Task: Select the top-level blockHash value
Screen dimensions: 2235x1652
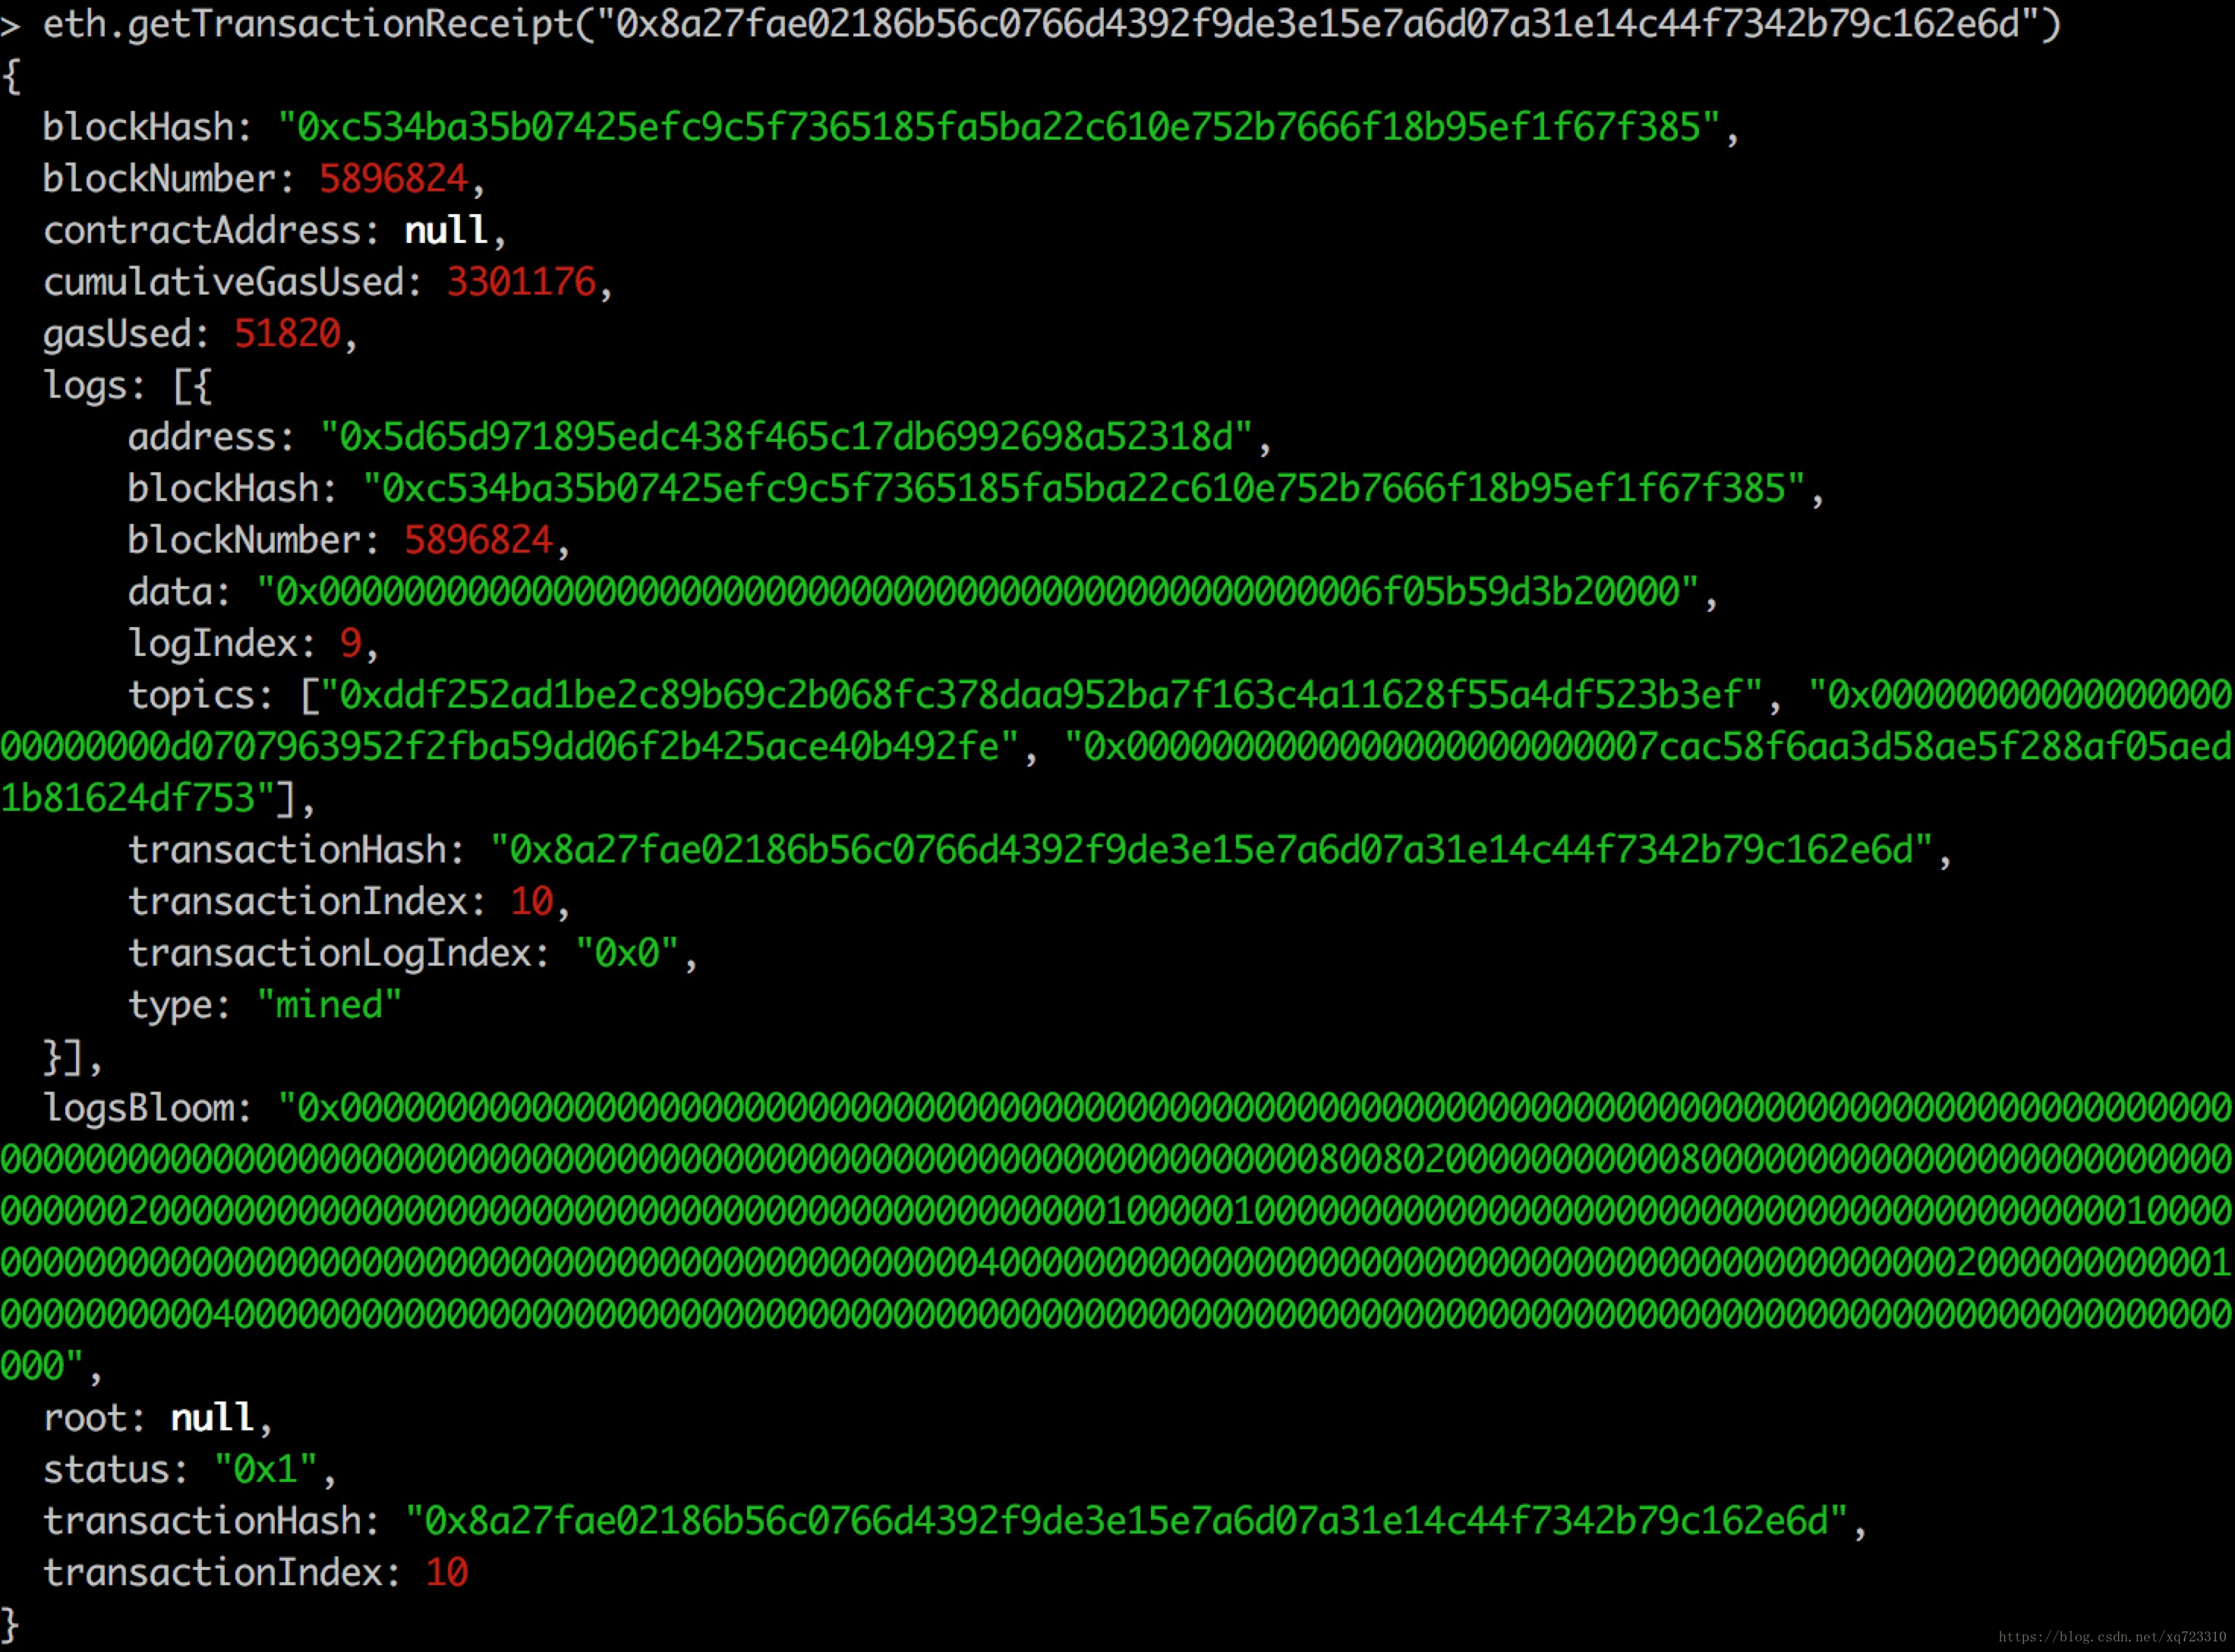Action: coord(999,127)
